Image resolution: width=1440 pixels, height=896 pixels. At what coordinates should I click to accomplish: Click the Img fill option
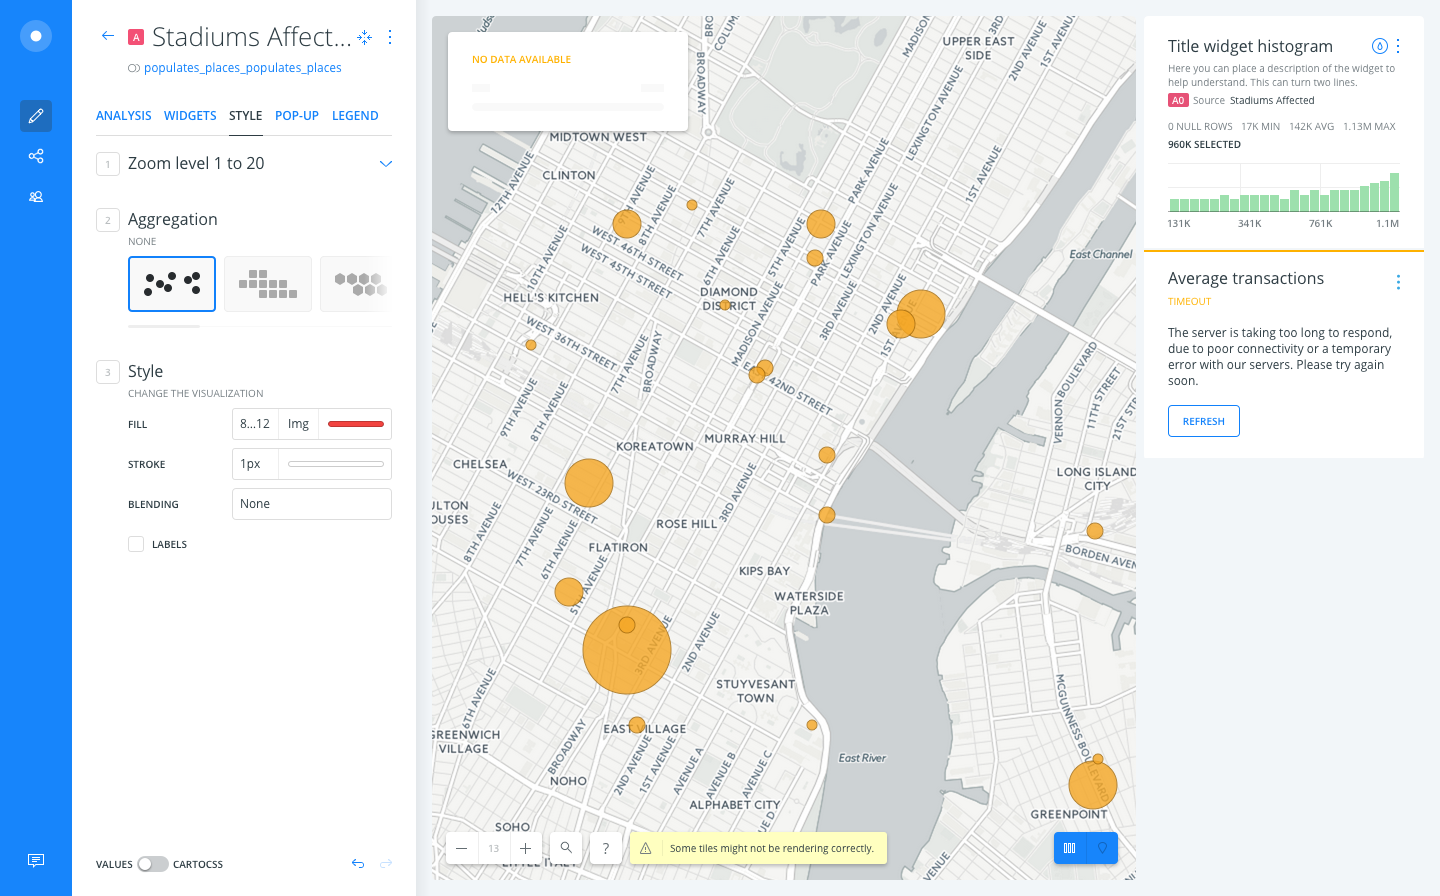(x=298, y=424)
